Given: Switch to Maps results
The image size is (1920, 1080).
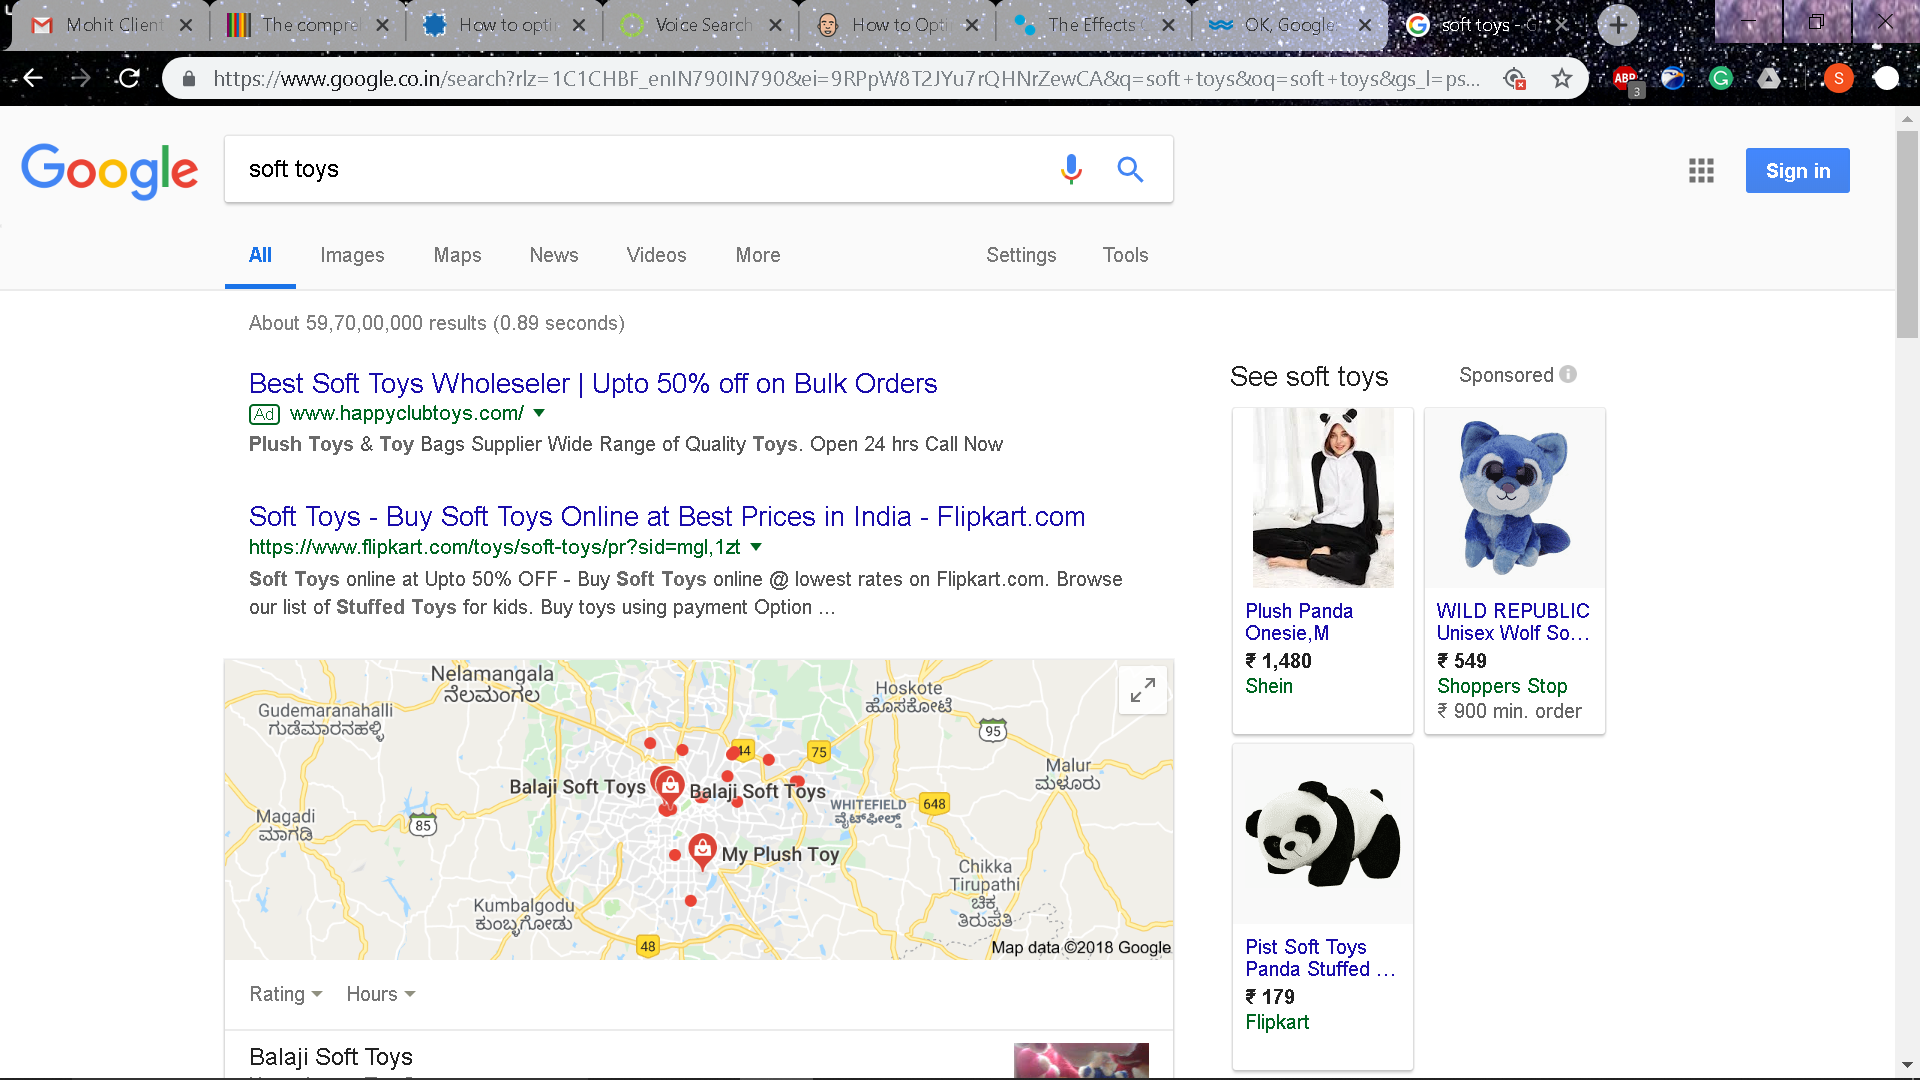Looking at the screenshot, I should pyautogui.click(x=457, y=255).
